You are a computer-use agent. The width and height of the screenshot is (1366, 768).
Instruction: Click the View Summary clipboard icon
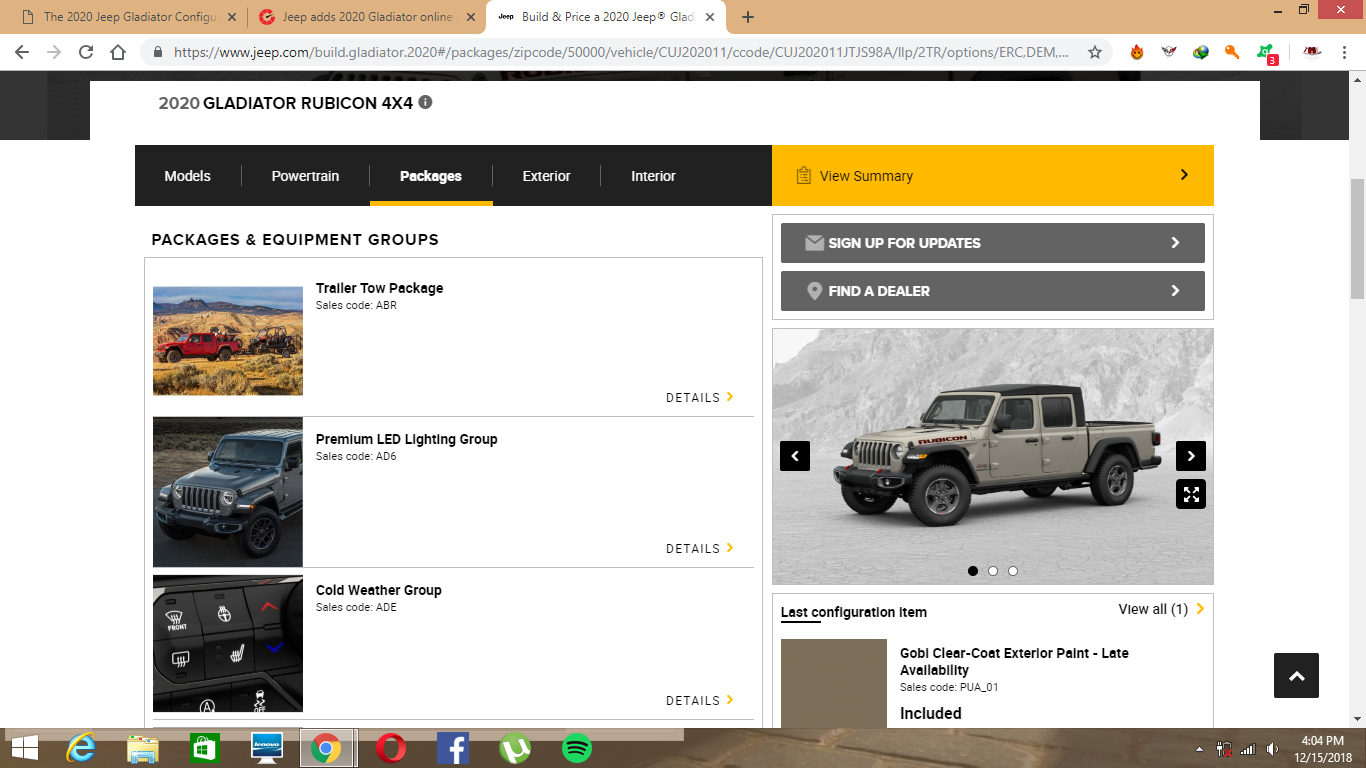click(803, 176)
